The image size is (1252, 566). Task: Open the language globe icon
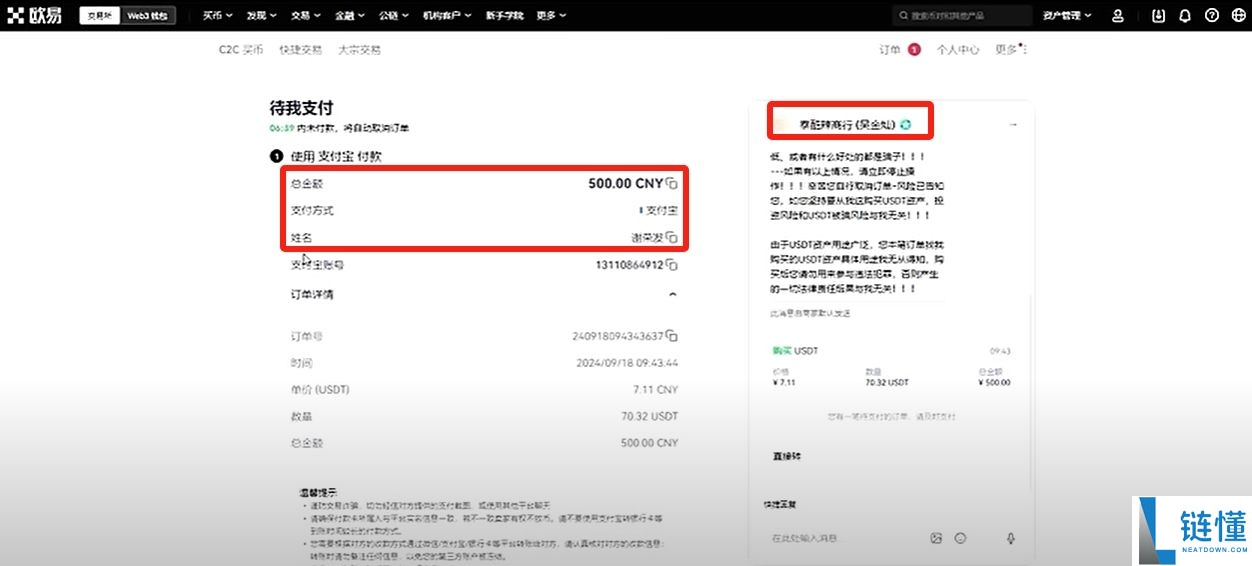[1238, 16]
